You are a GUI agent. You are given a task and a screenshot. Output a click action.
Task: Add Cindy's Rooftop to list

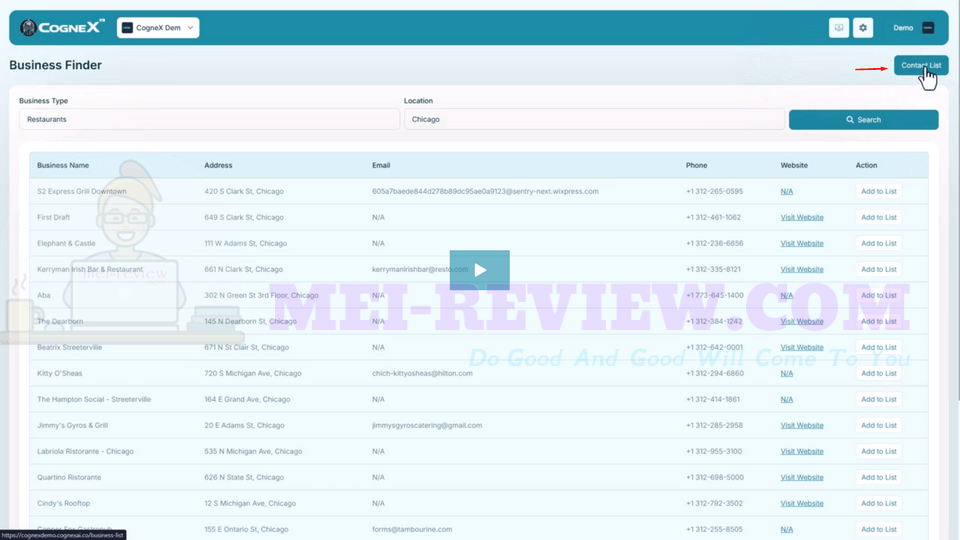[x=879, y=503]
